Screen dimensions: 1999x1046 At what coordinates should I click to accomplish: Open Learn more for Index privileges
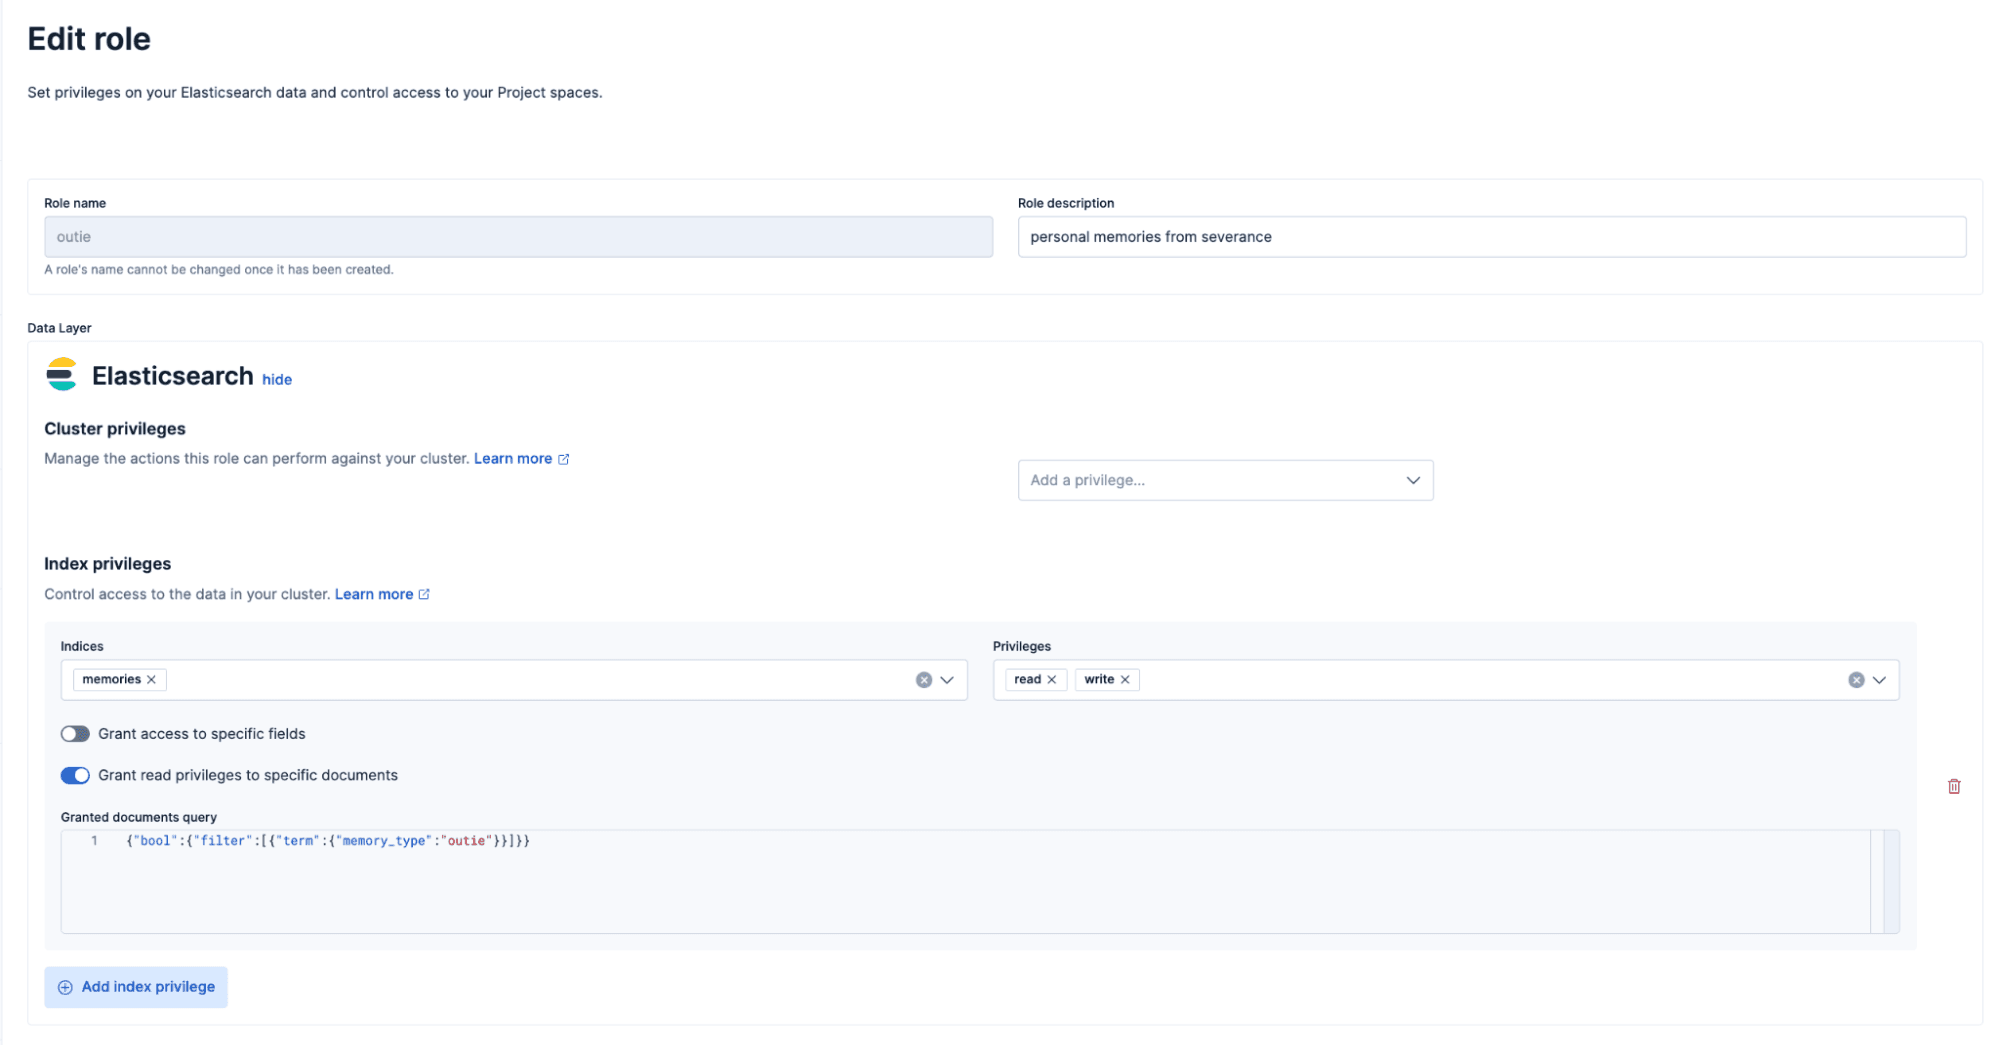(x=374, y=593)
